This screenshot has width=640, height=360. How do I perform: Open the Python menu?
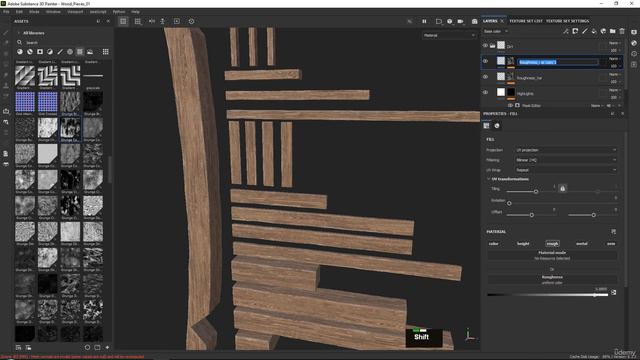coord(119,12)
